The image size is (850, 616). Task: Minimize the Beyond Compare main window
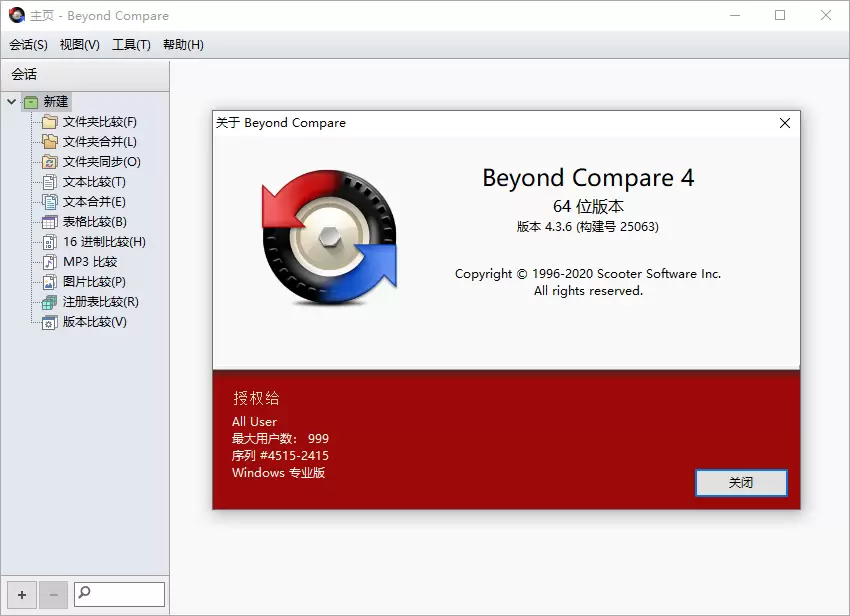pos(735,15)
